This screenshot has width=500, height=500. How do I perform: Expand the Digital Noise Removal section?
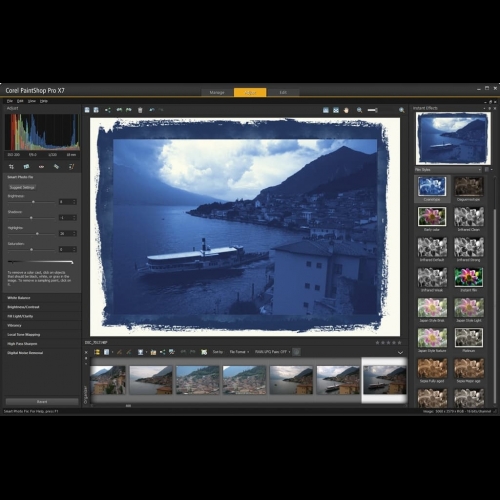(42, 353)
